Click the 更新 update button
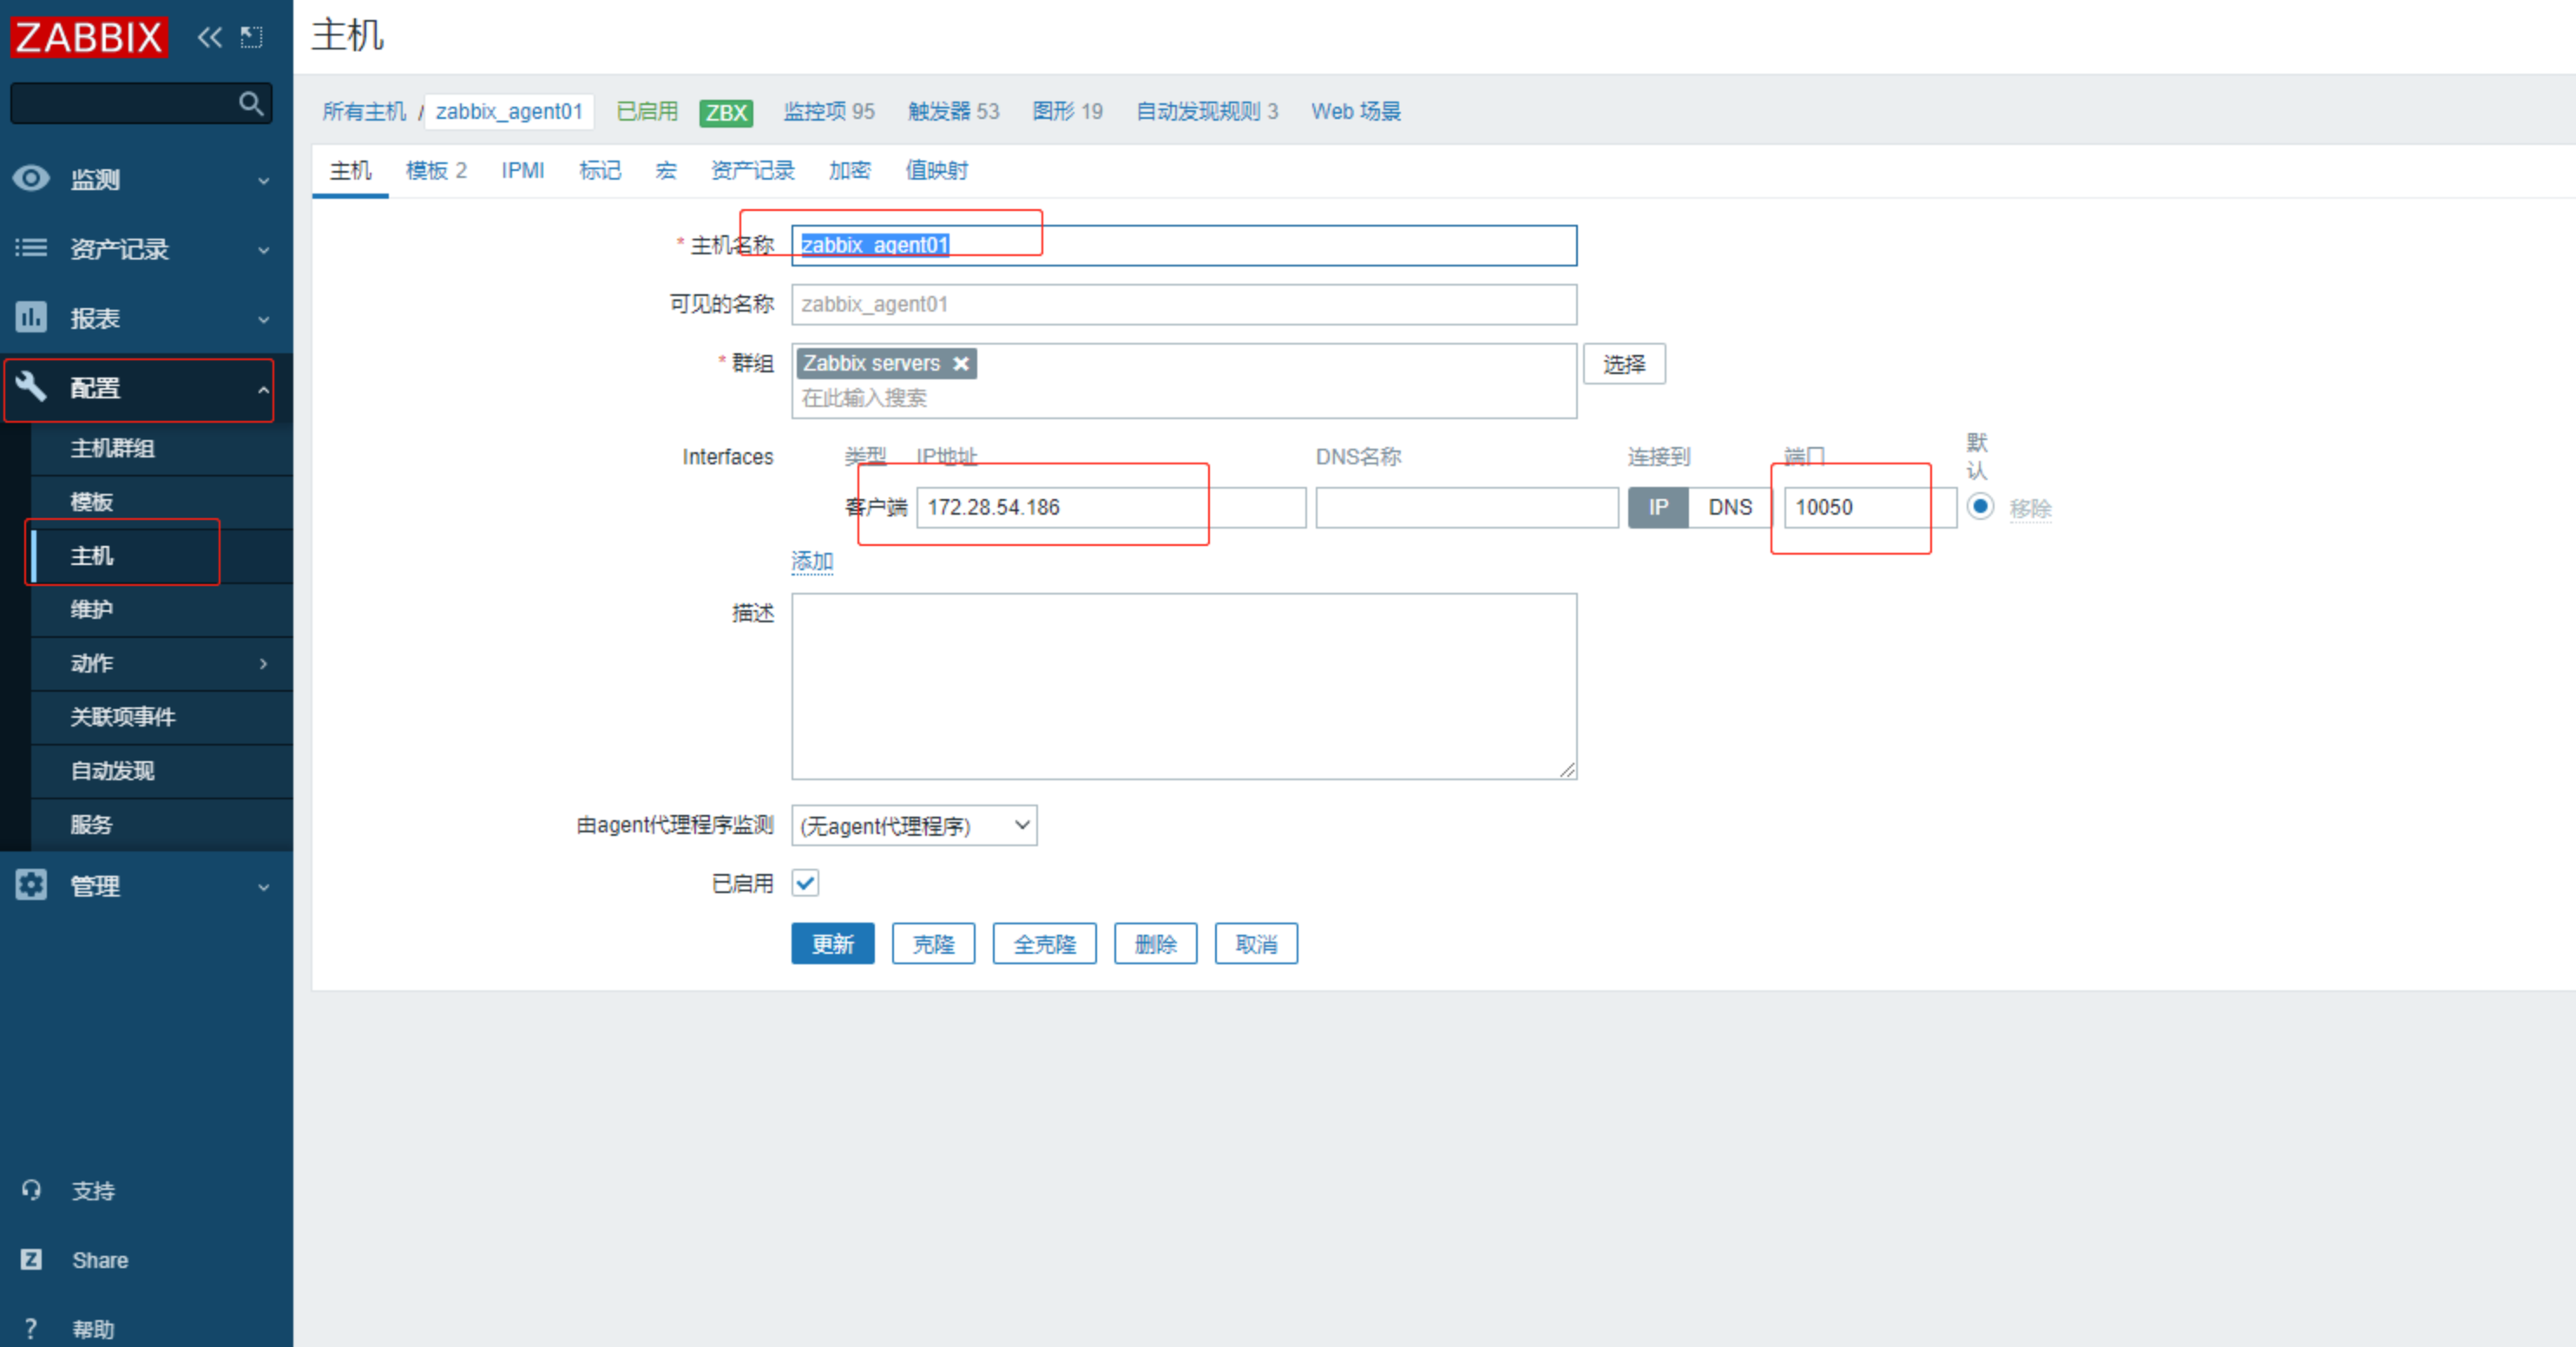The image size is (2576, 1347). point(832,944)
